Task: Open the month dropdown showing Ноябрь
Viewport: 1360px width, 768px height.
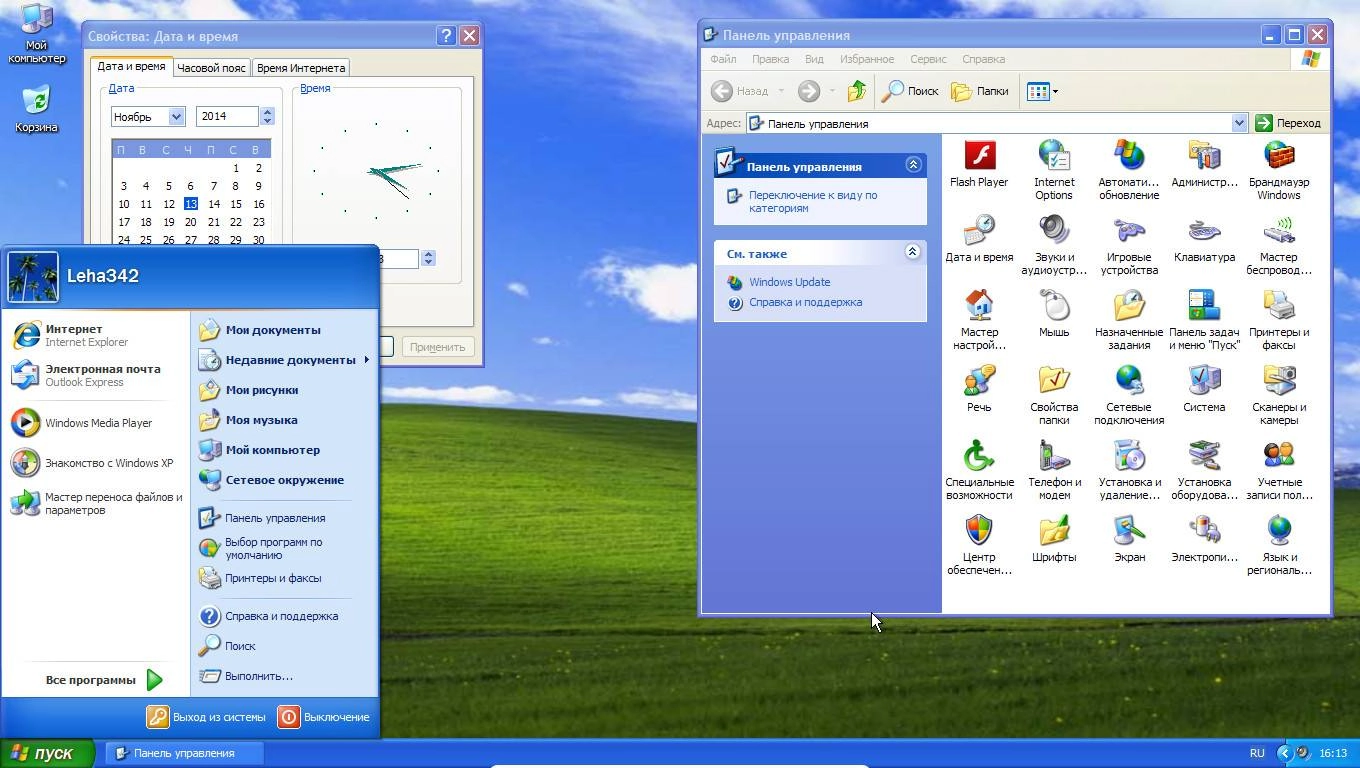Action: [176, 117]
